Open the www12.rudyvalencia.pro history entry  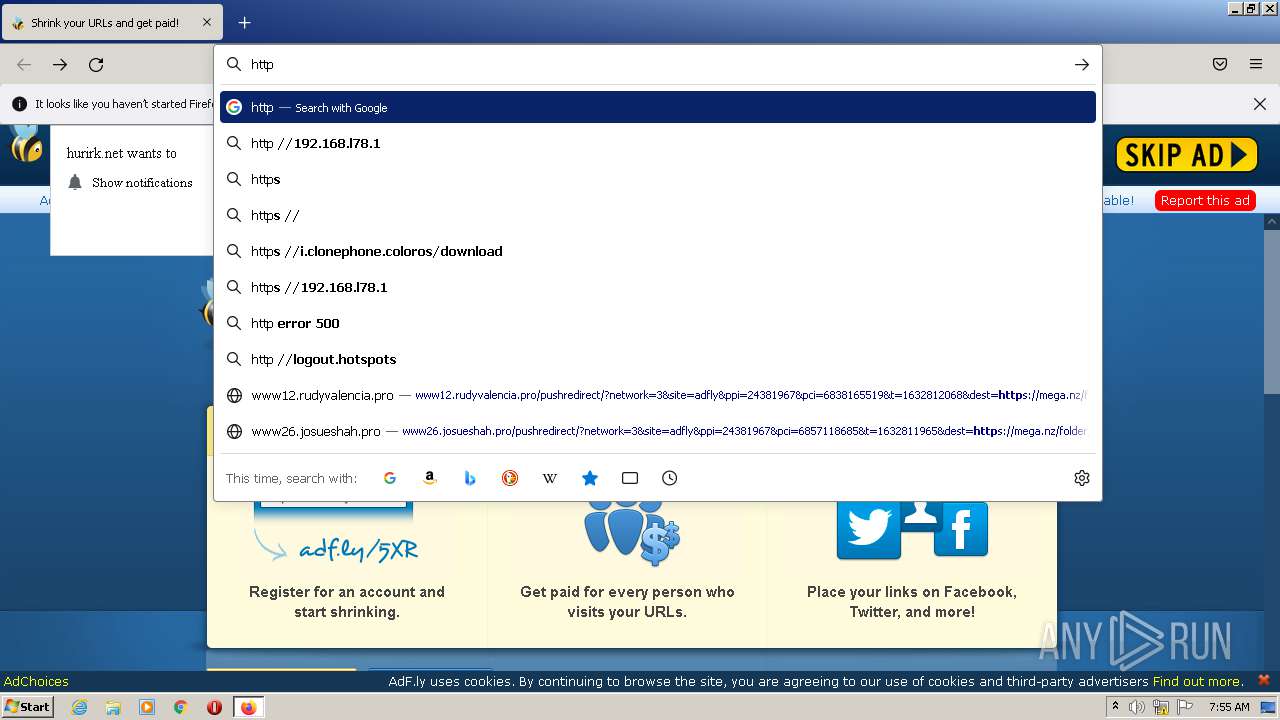point(658,395)
